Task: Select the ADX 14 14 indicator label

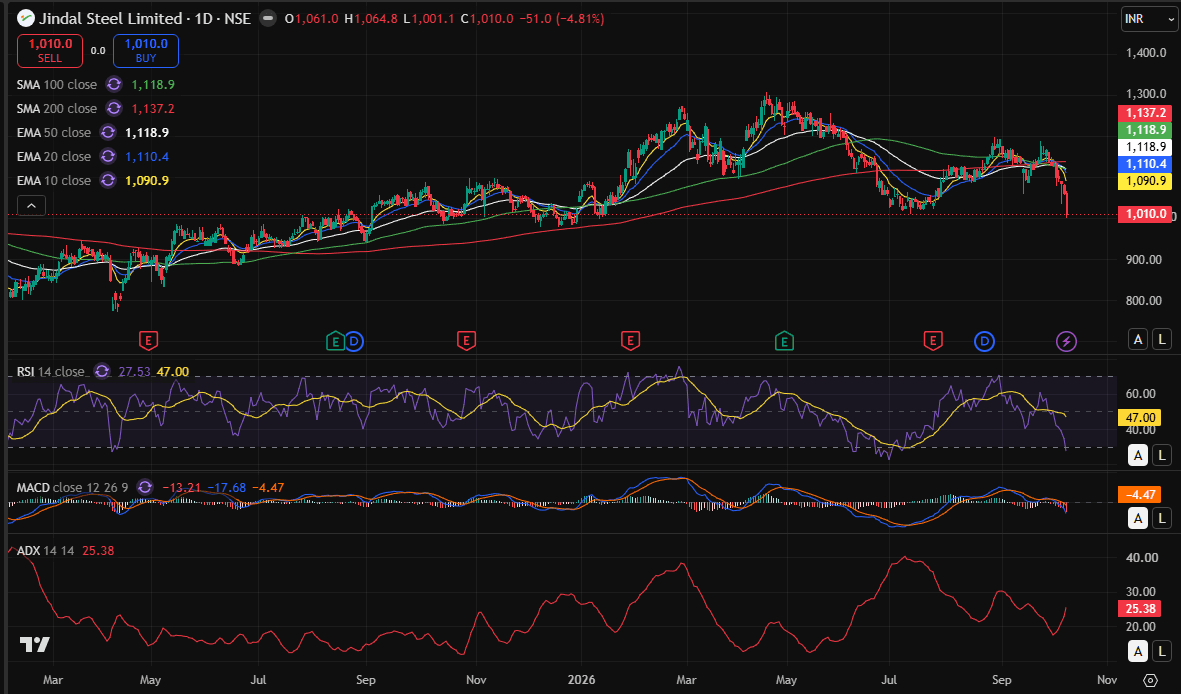Action: 45,551
